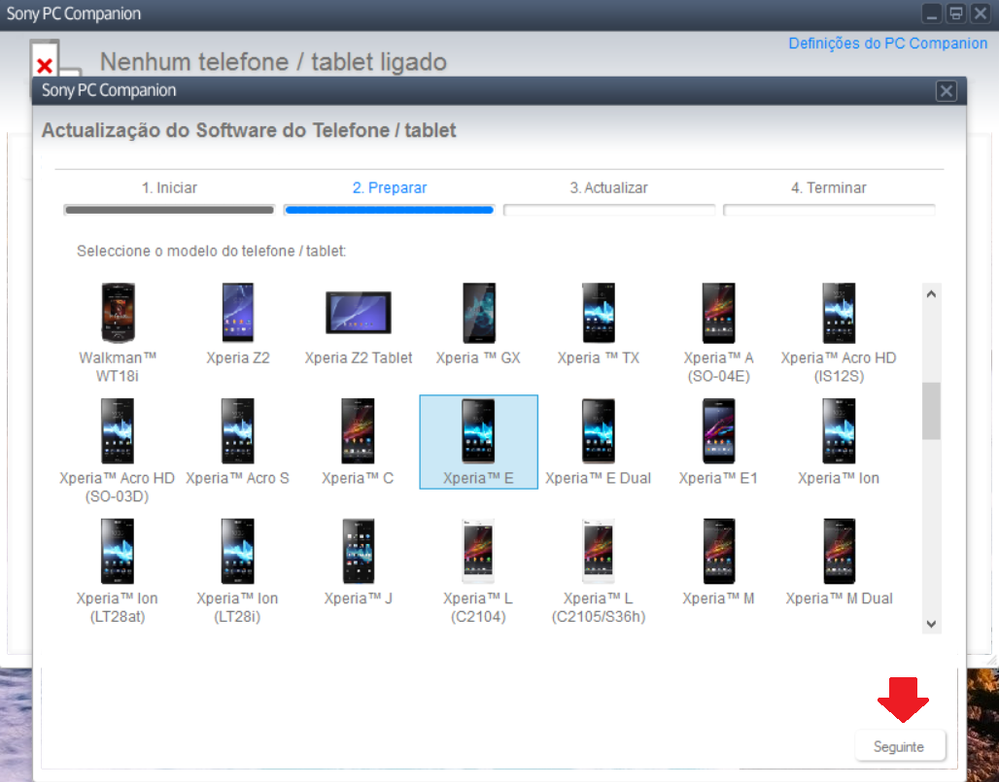
Task: Select the Xperia C phone icon
Action: (358, 434)
